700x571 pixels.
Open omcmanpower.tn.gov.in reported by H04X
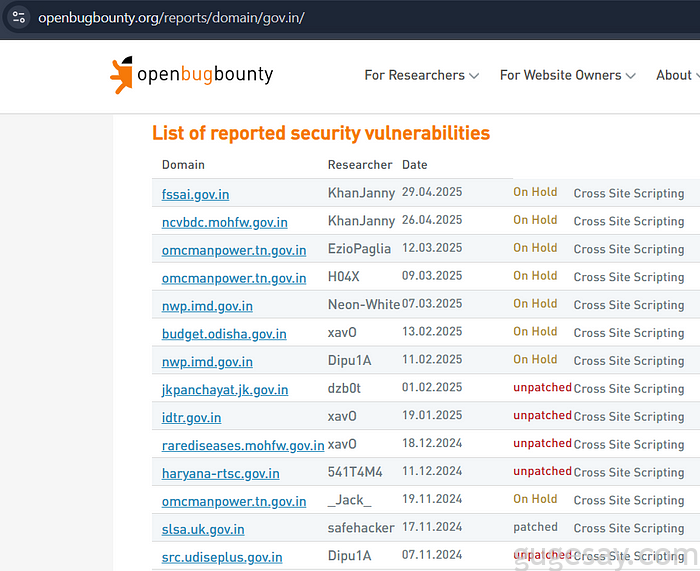click(x=234, y=278)
